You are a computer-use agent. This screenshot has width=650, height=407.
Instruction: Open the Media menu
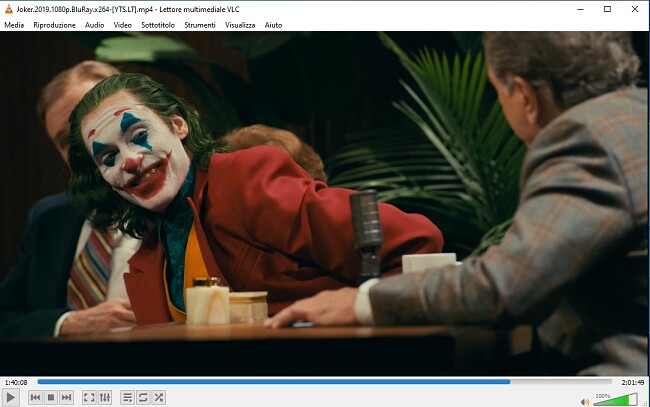(x=14, y=25)
